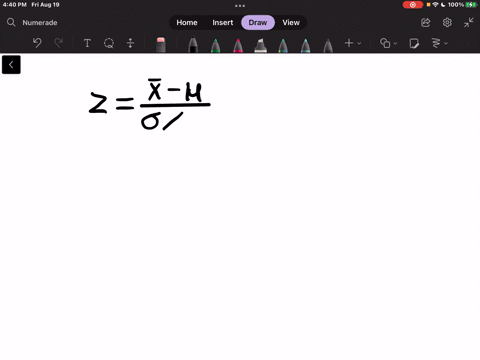Viewport: 480px width, 360px height.
Task: Select the Draw tab
Action: coord(258,22)
